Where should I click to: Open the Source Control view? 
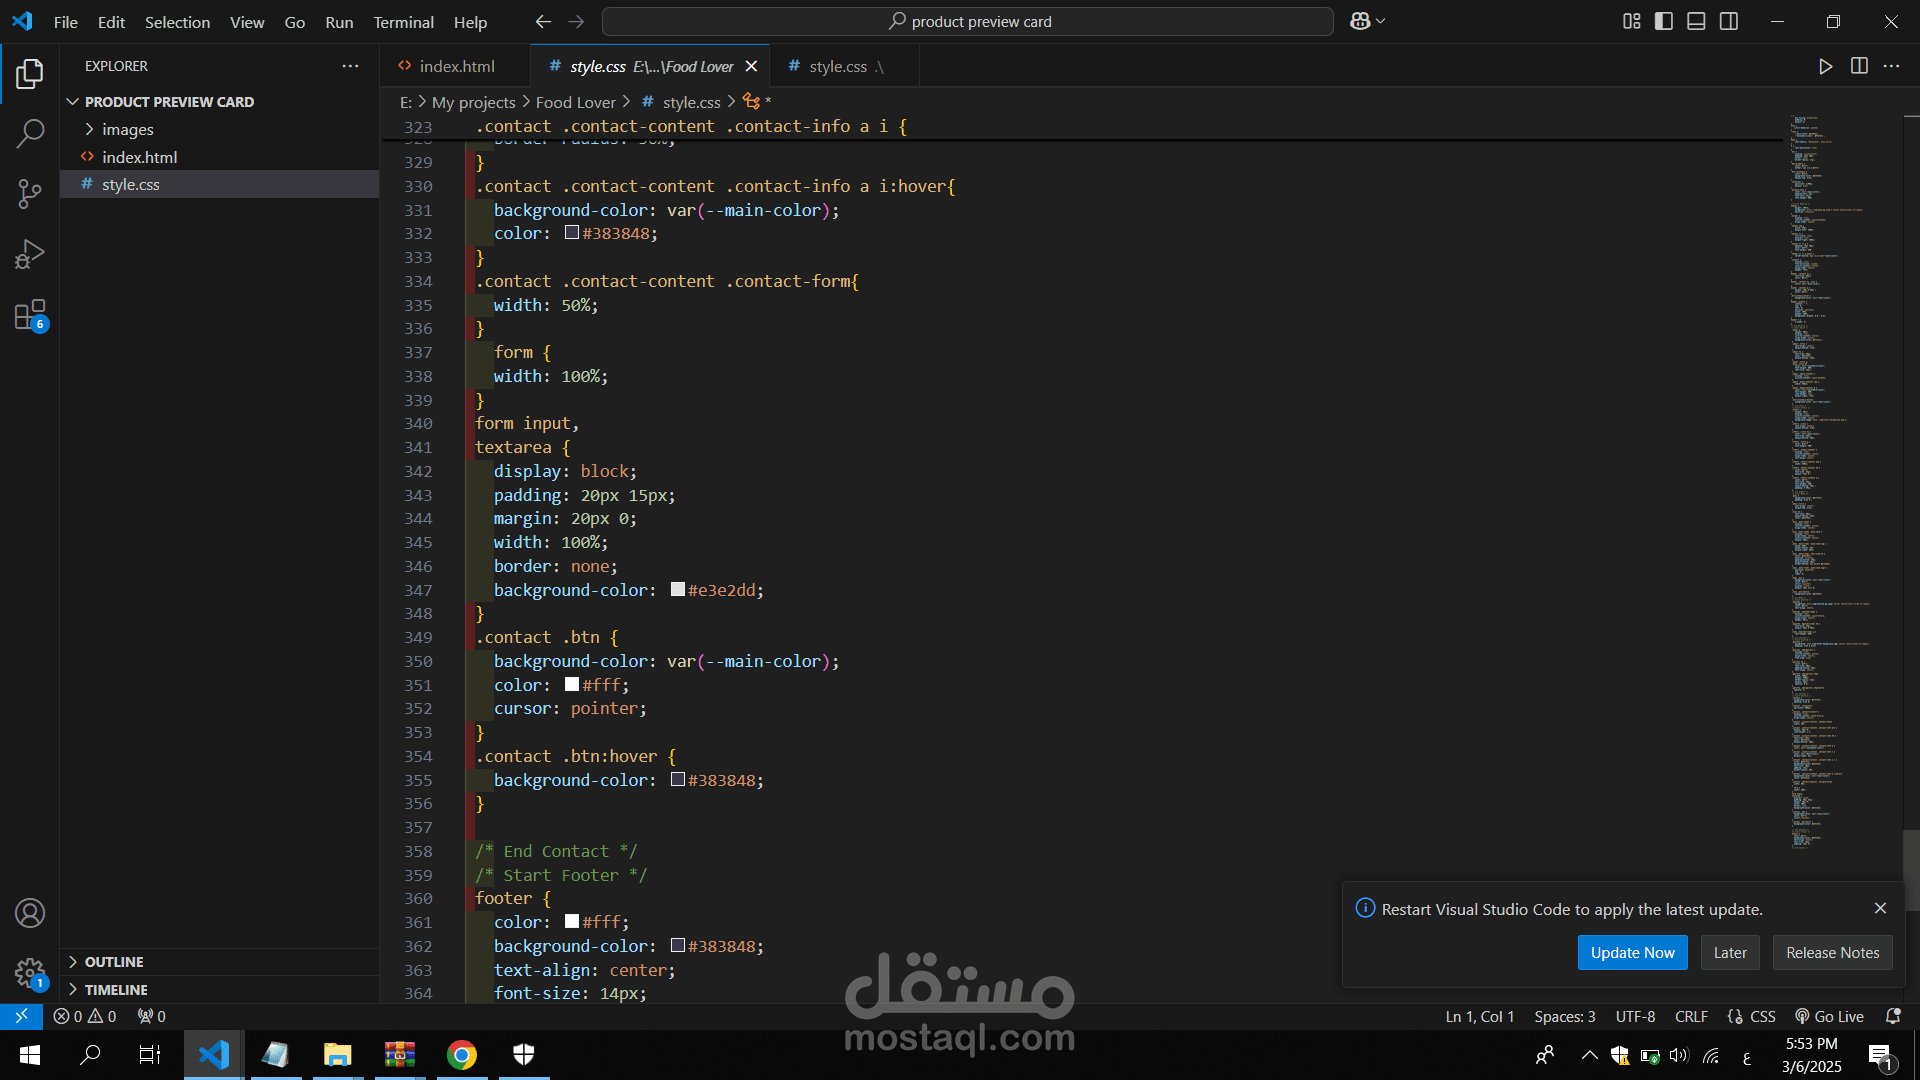point(30,193)
